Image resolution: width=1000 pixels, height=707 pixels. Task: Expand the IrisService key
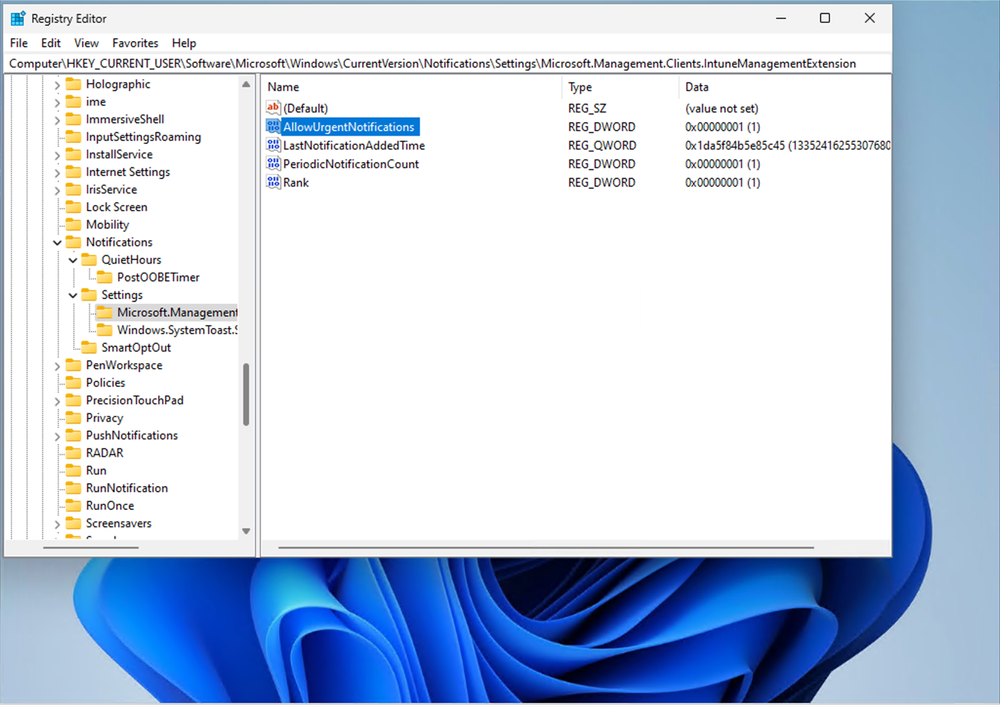57,190
